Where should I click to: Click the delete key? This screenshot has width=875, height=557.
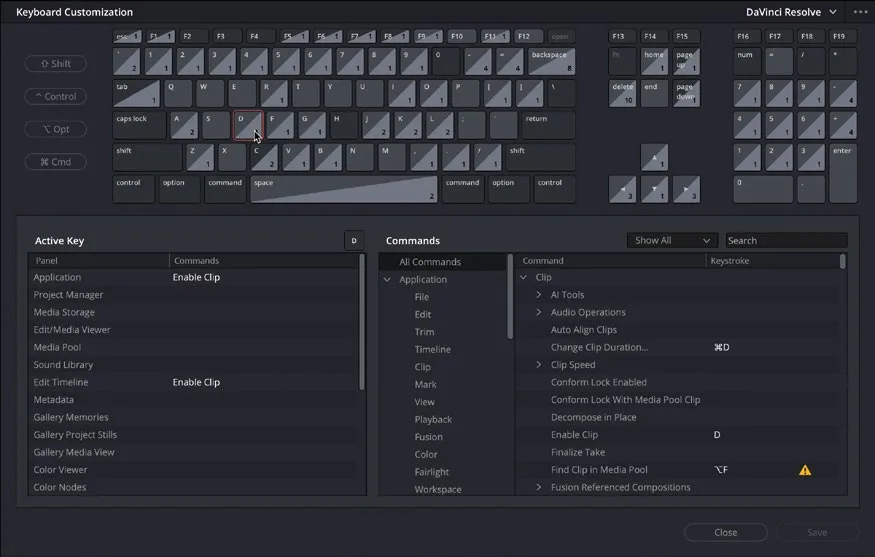622,93
